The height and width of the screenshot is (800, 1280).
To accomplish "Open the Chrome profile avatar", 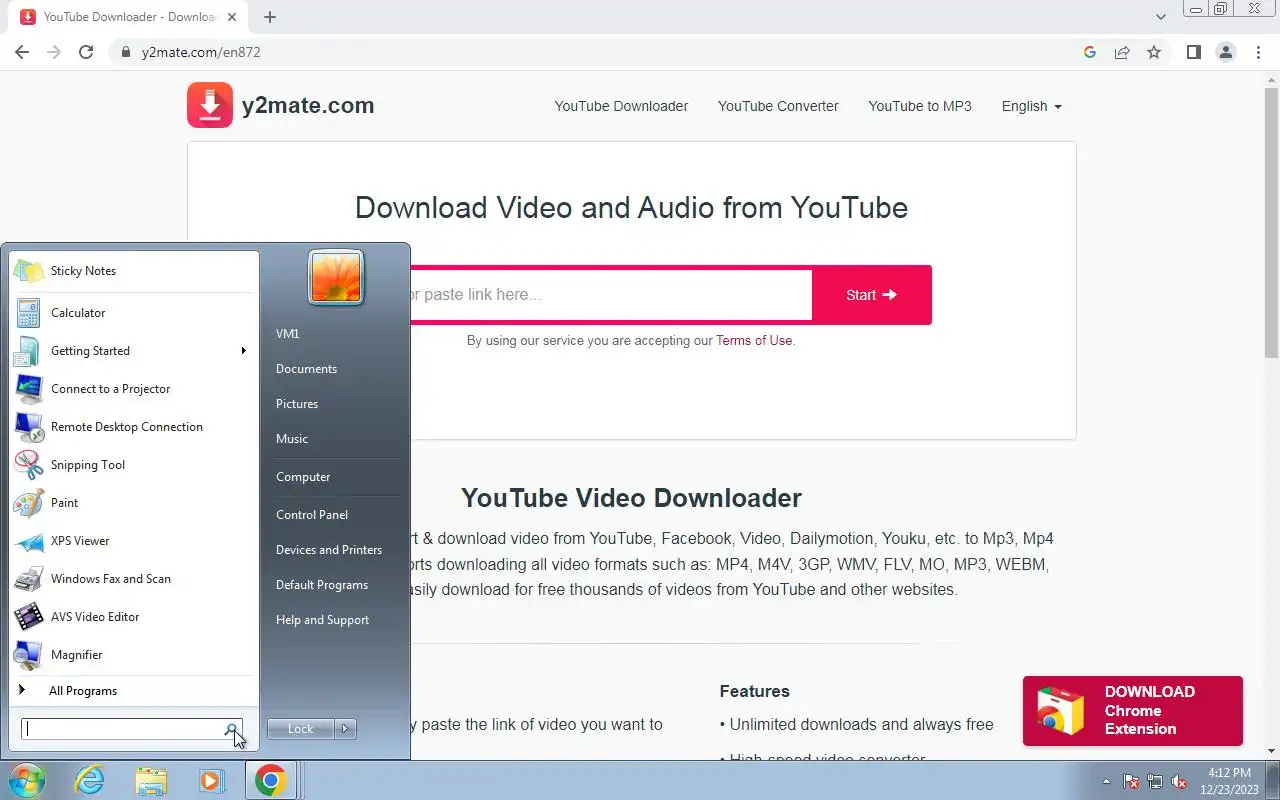I will tap(1226, 52).
